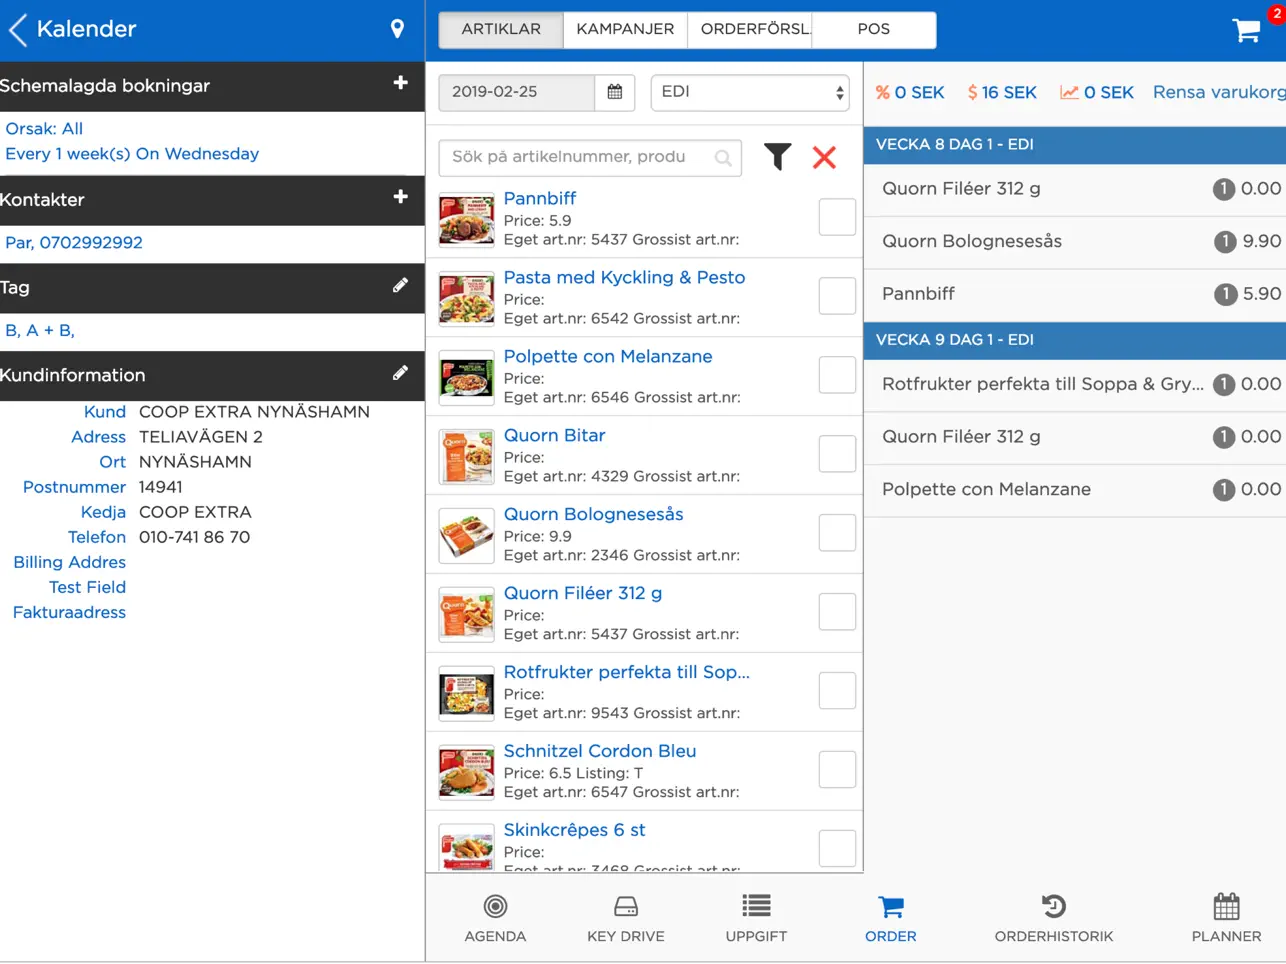The image size is (1286, 964).
Task: Show order value 16 SEK
Action: click(1002, 92)
